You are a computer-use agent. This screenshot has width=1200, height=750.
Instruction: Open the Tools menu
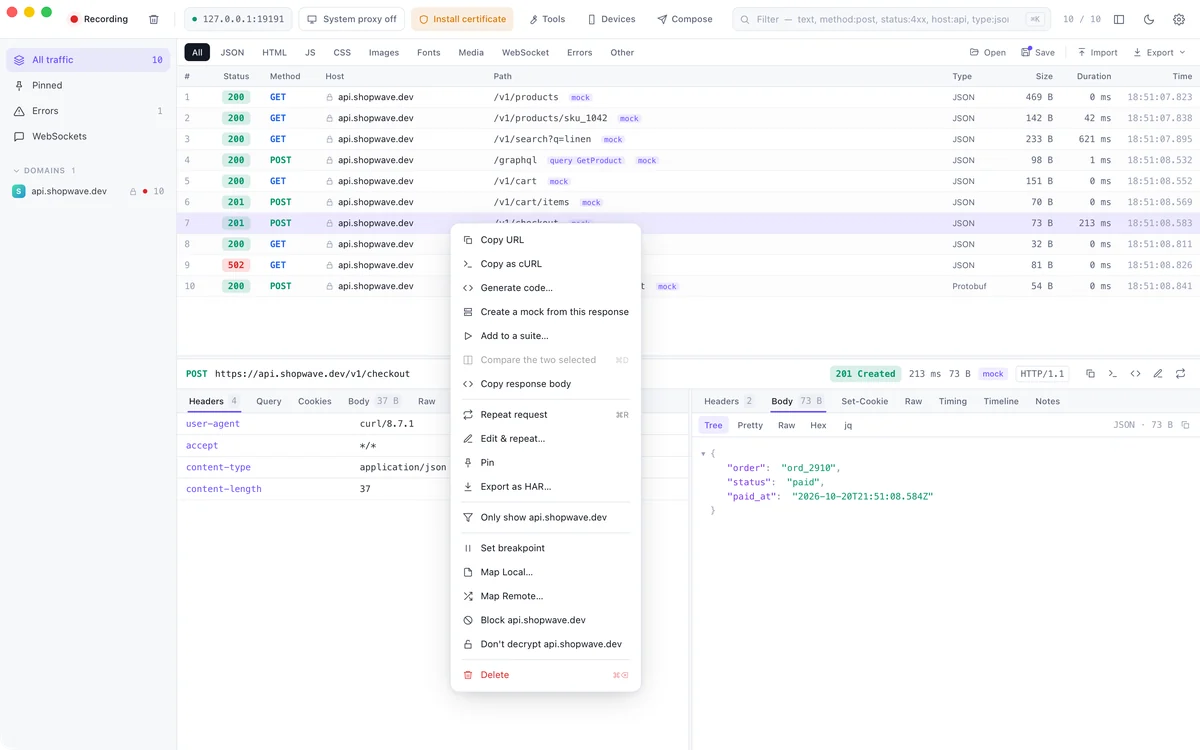[547, 19]
